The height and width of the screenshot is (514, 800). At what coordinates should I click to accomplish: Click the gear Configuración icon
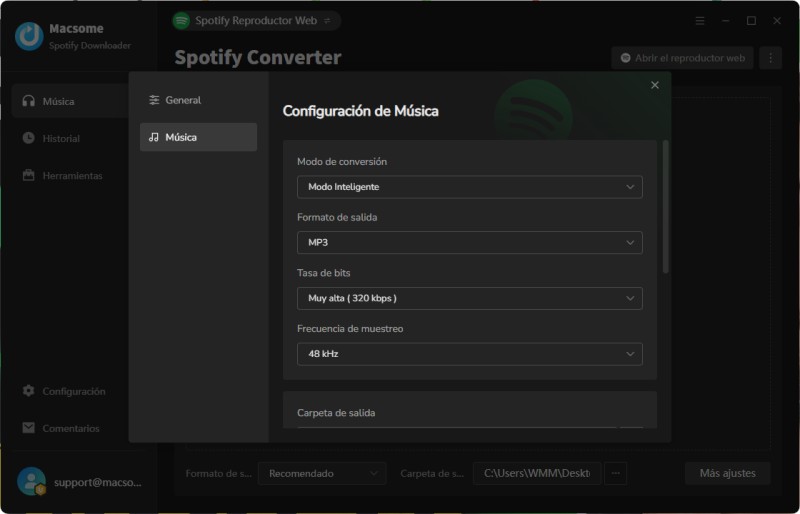(29, 391)
